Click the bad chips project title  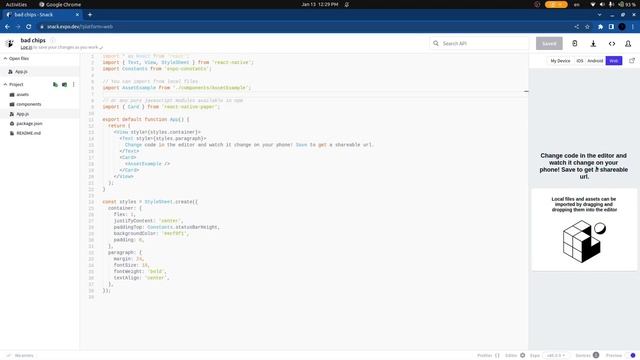[33, 40]
